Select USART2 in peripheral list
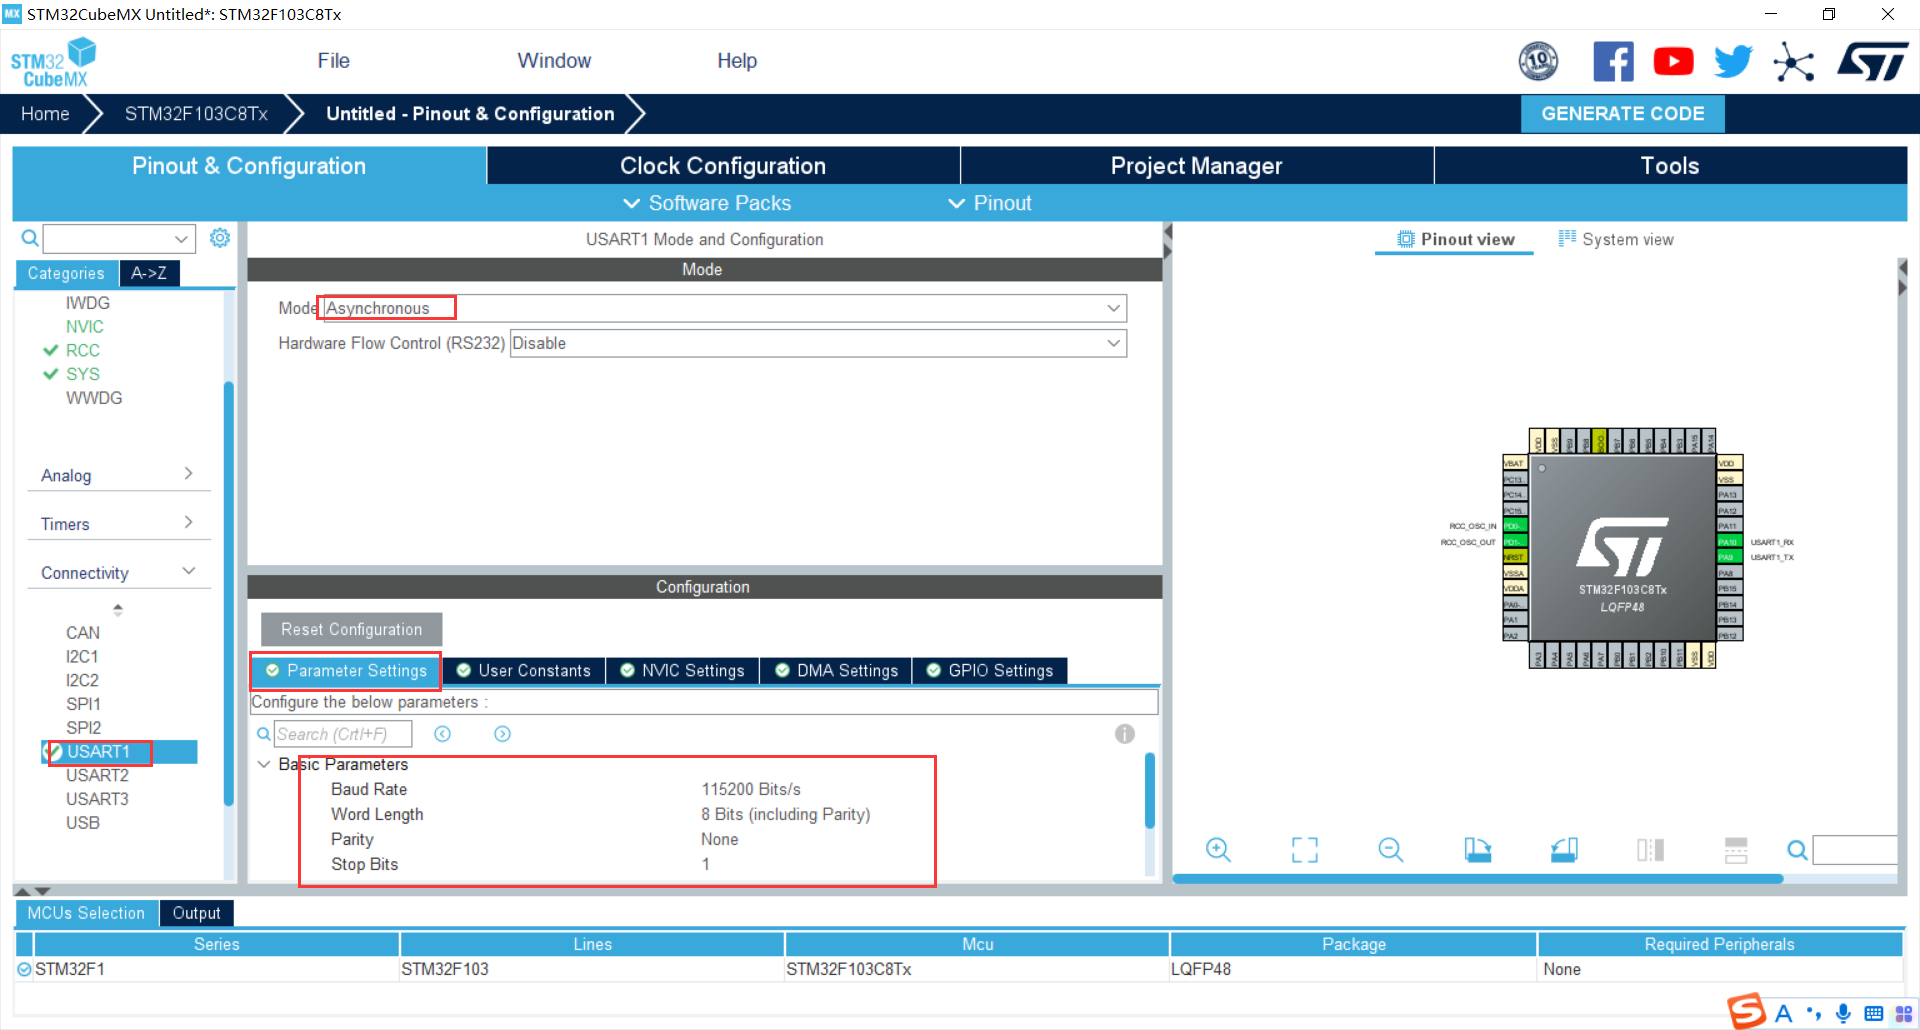Viewport: 1920px width, 1030px height. click(97, 775)
